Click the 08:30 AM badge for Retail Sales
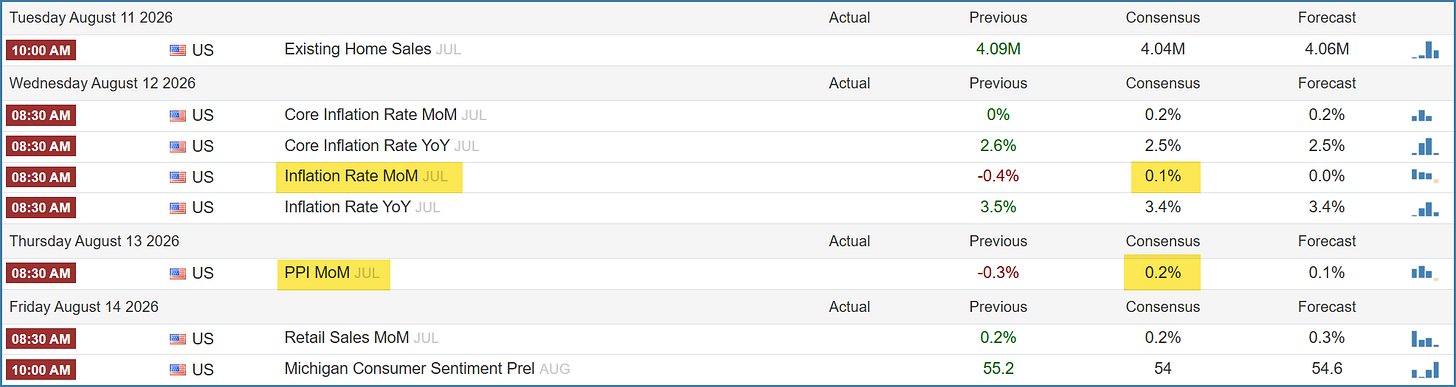 tap(41, 338)
